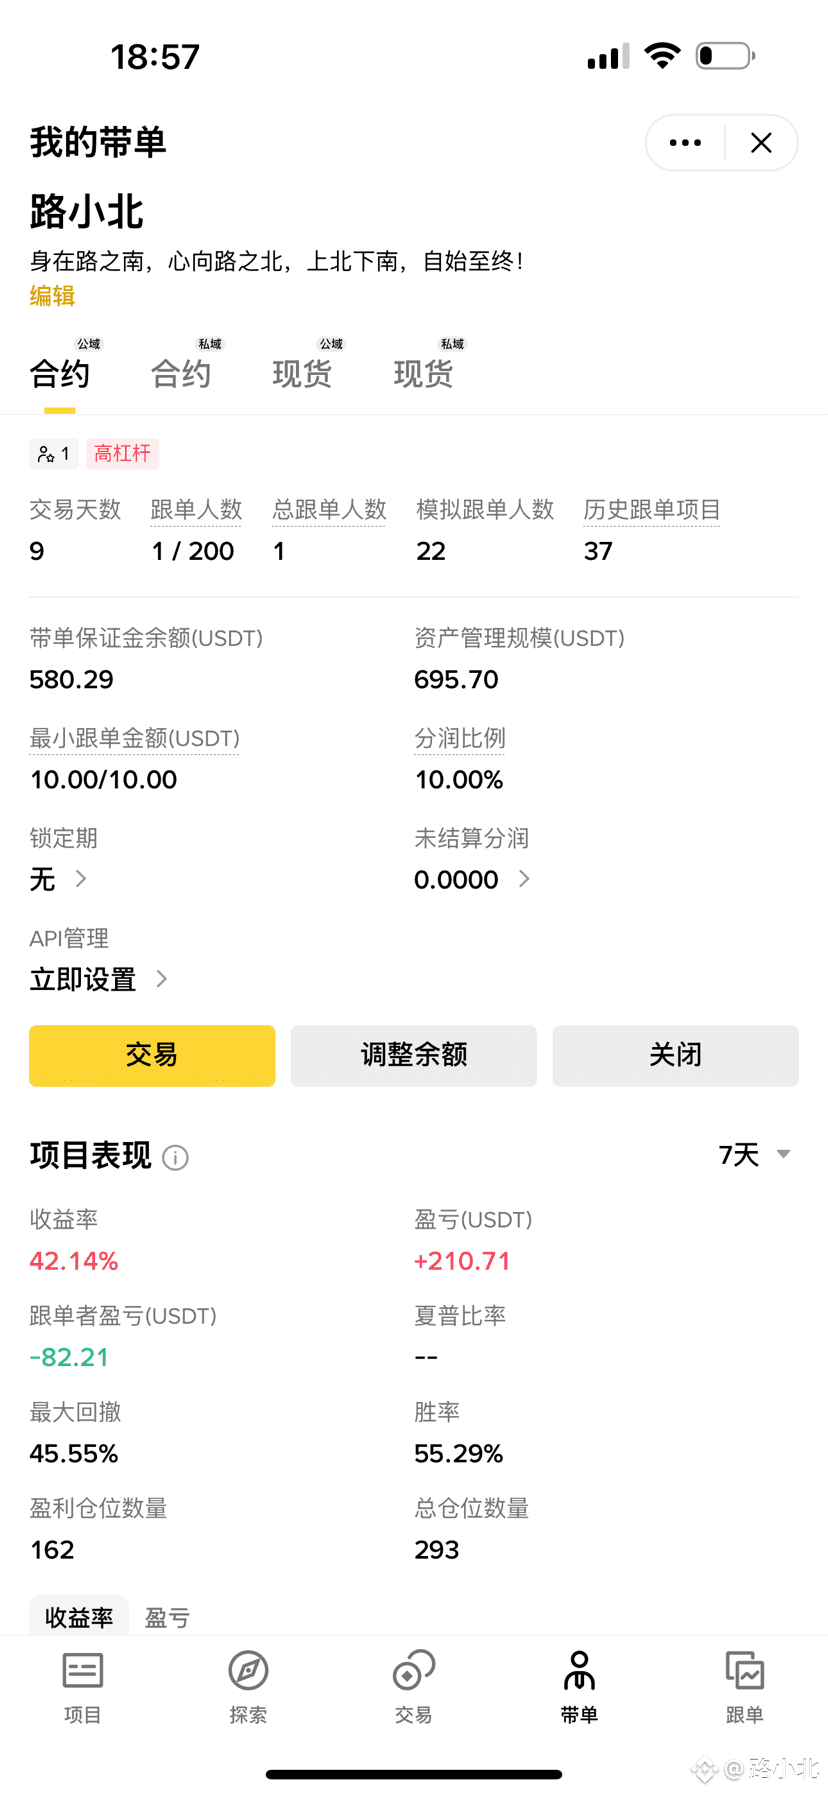Open the 7天 period dropdown
The image size is (828, 1795).
coord(755,1155)
